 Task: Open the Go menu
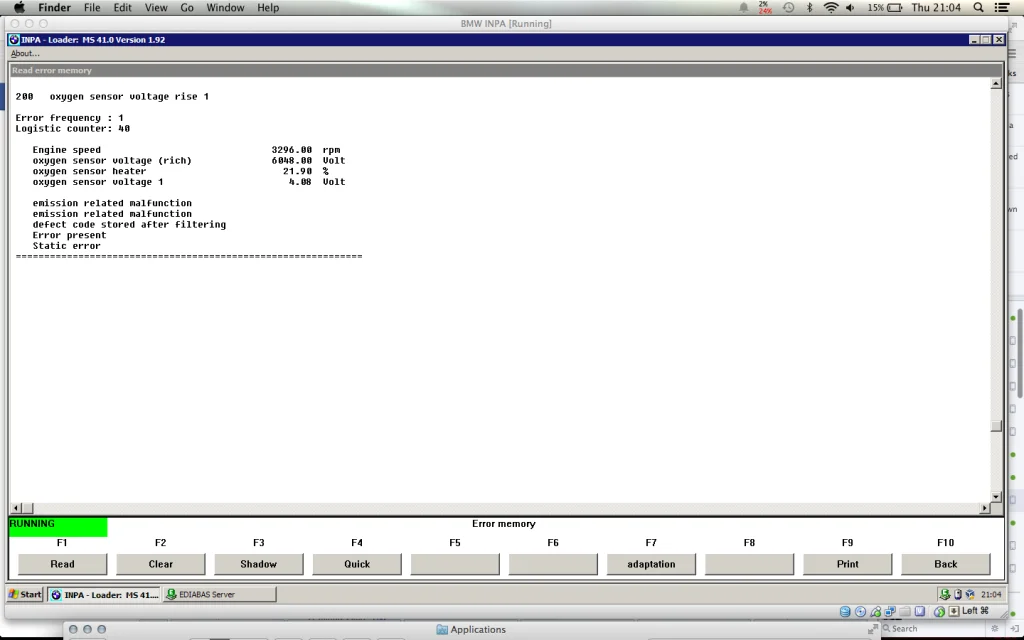click(187, 8)
